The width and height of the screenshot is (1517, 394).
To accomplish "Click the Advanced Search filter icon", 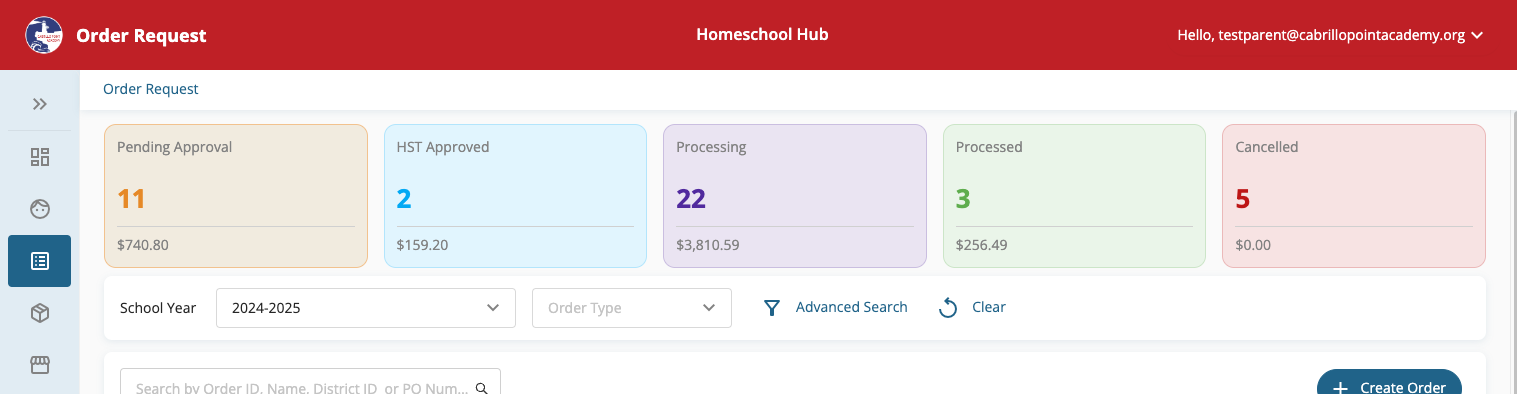I will pyautogui.click(x=772, y=308).
